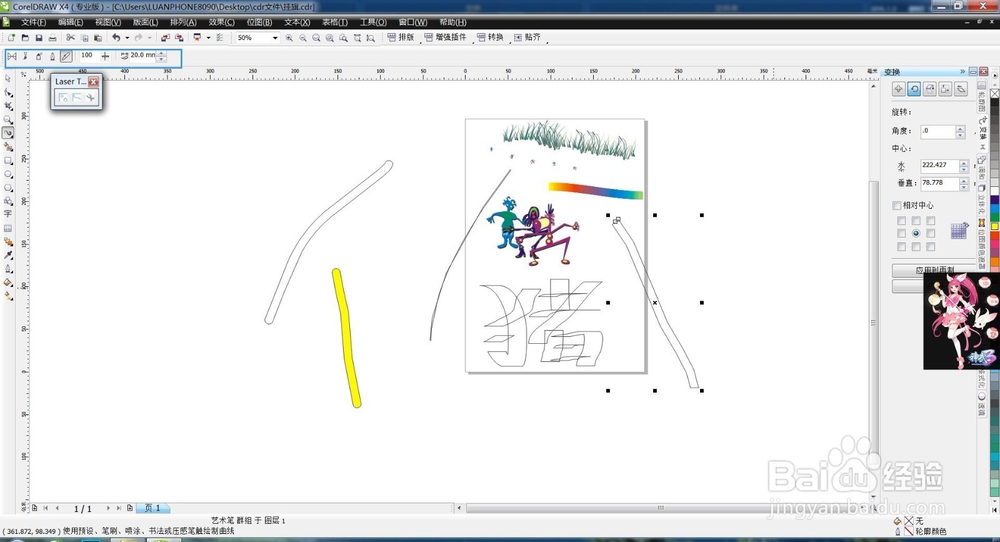This screenshot has width=1000, height=542.
Task: Check the bottom-right anchor point box
Action: [930, 247]
